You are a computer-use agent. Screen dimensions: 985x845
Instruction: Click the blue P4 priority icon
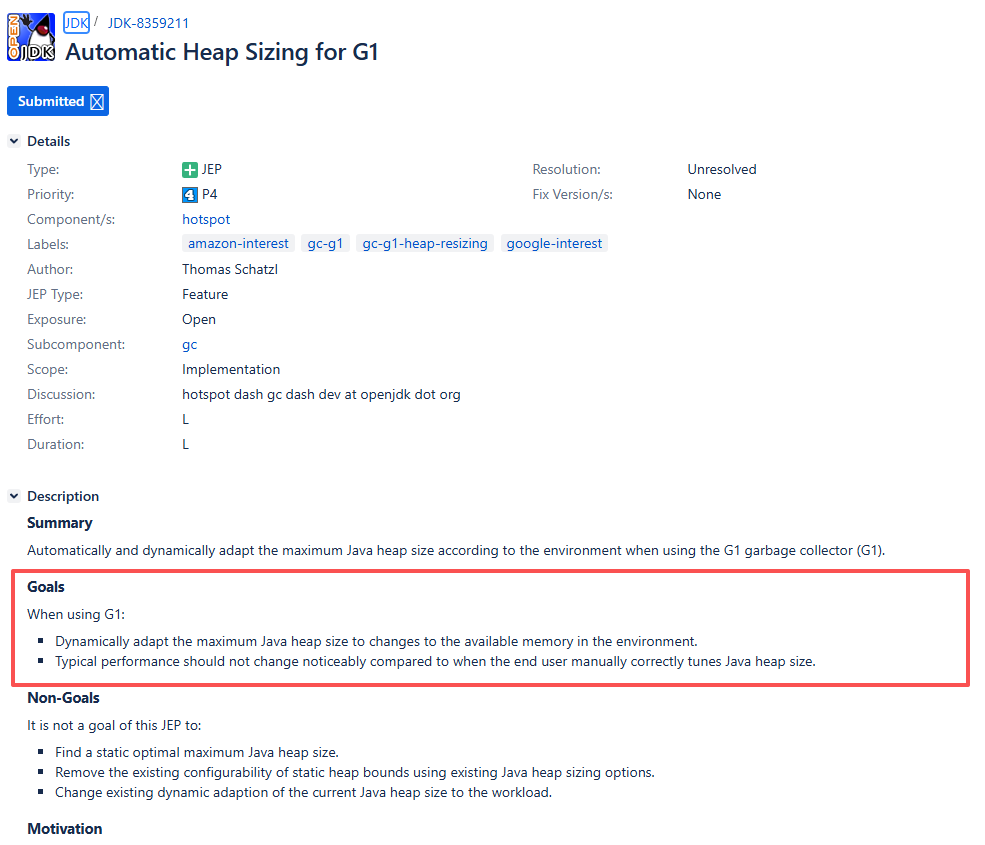tap(190, 195)
